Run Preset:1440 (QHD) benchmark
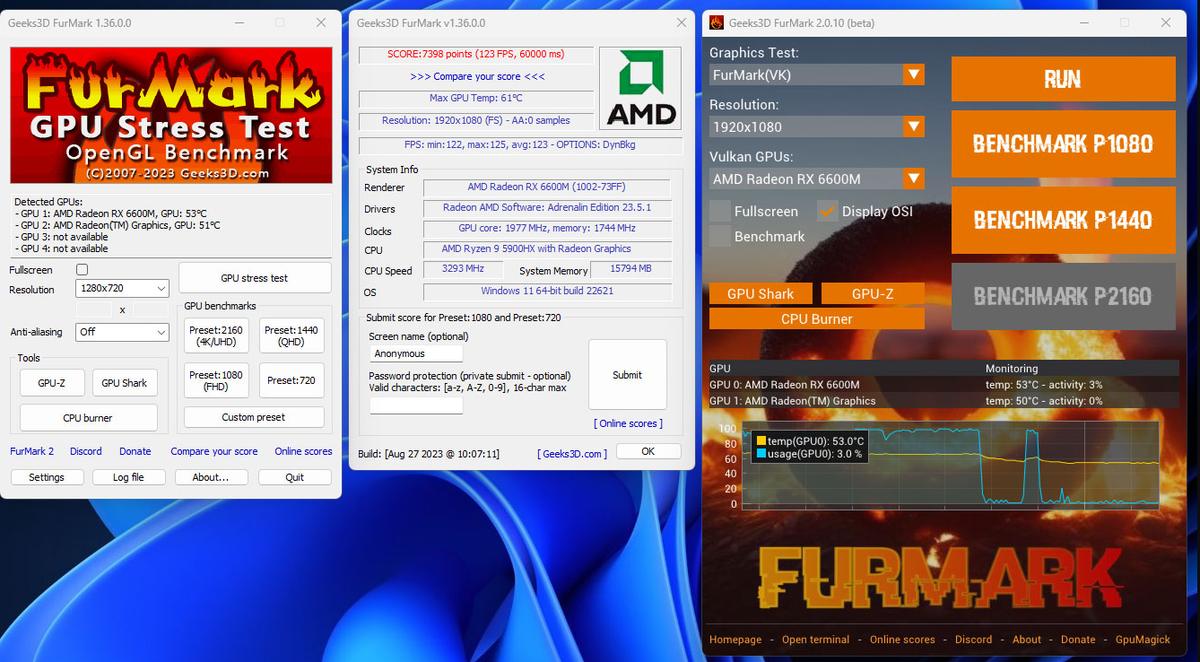 pos(292,336)
